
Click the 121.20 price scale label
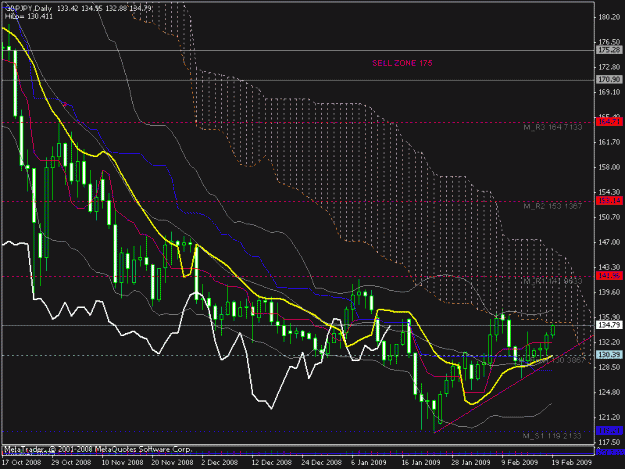(x=610, y=417)
